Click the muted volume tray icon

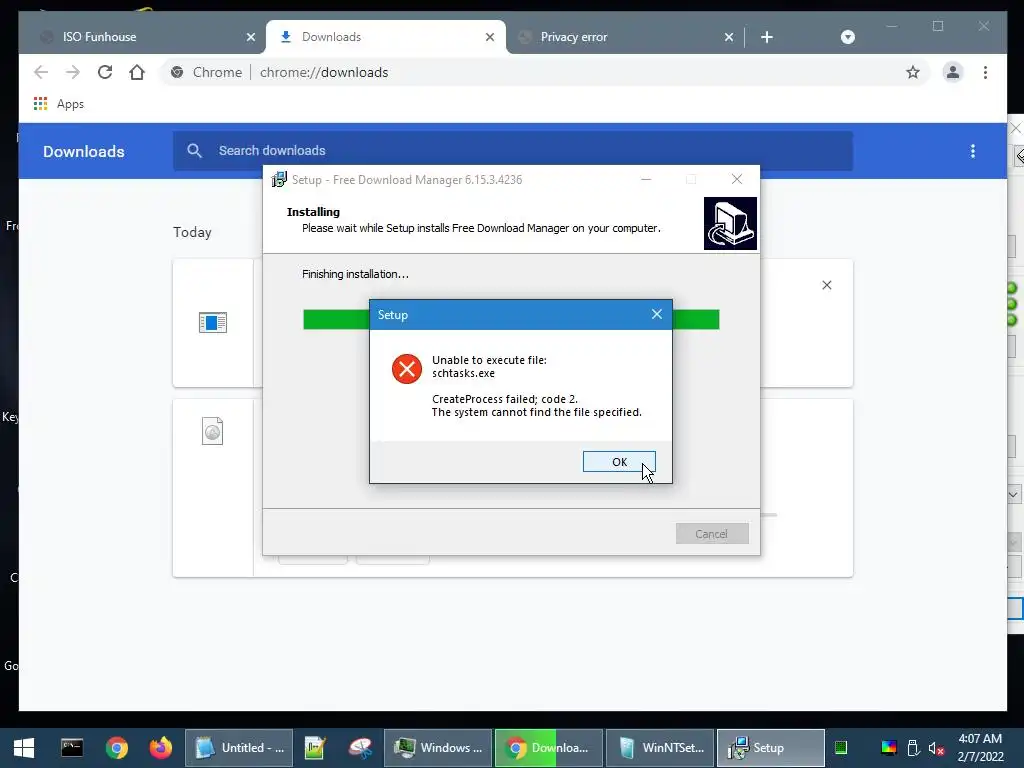click(936, 748)
